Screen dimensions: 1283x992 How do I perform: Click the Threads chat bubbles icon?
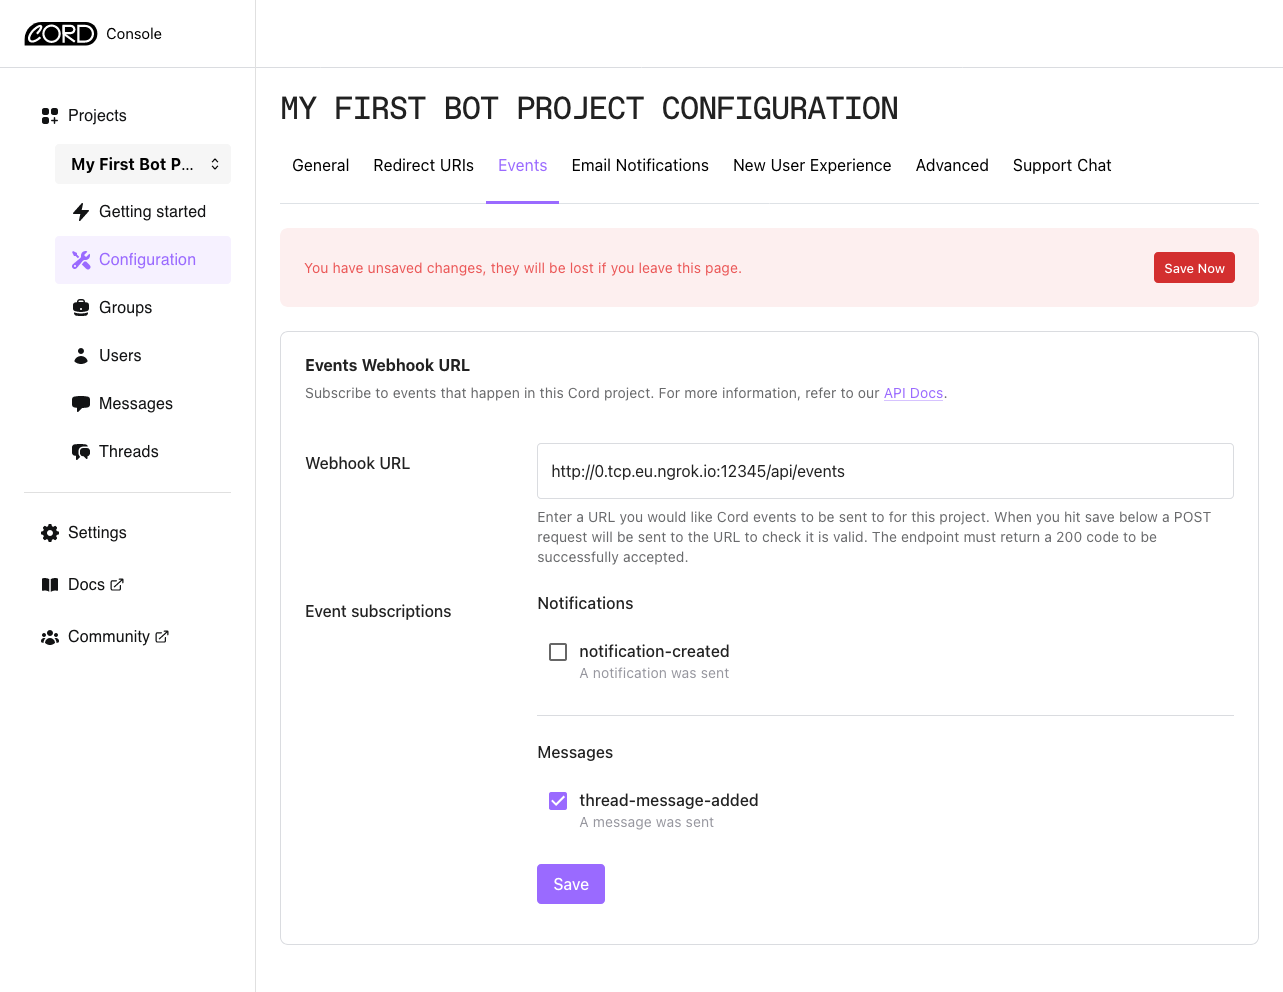[x=81, y=452]
